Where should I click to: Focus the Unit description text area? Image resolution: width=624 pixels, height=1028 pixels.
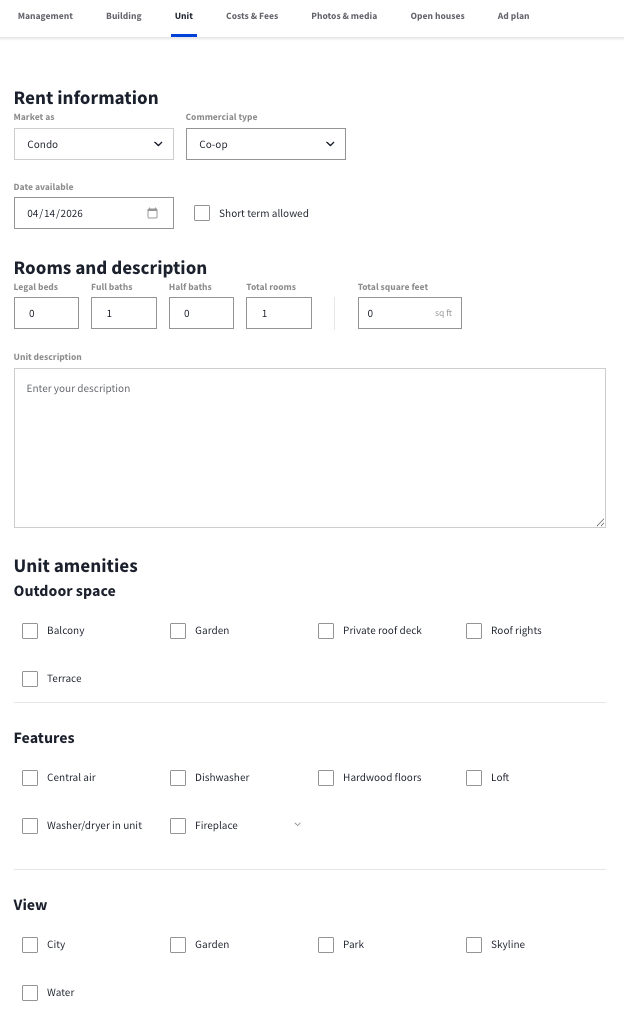[x=309, y=448]
